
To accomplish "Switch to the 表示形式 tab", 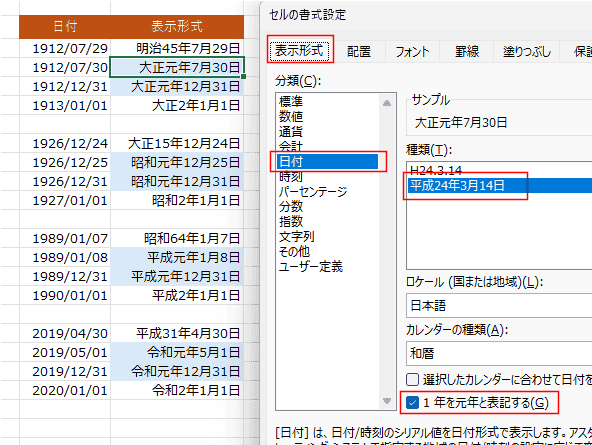I will click(299, 50).
